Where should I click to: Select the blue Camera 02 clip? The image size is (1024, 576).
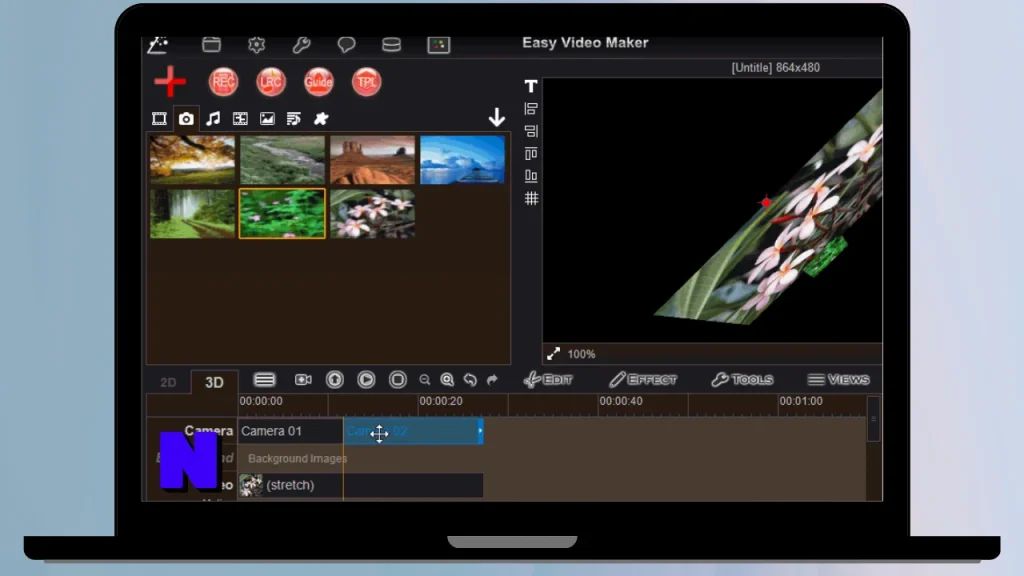[413, 431]
